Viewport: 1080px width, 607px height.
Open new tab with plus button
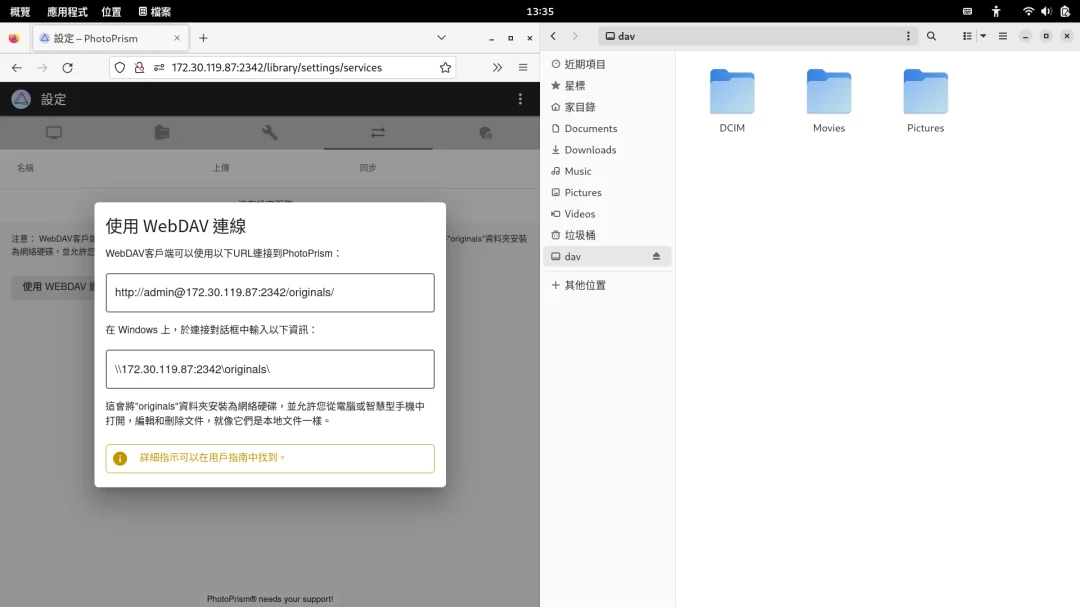click(203, 38)
